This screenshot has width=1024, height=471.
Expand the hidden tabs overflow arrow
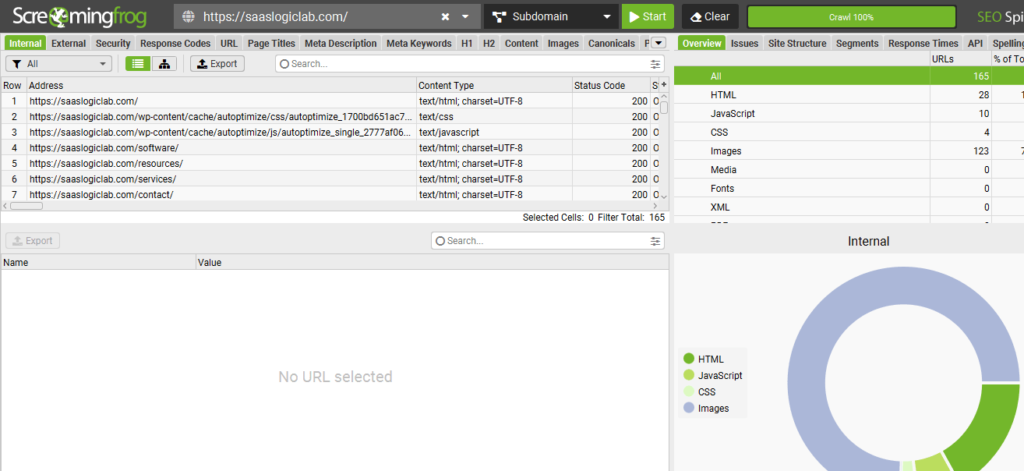(658, 43)
